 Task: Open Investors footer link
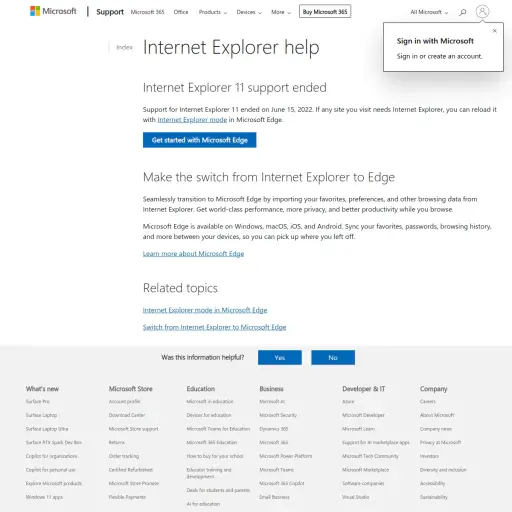pyautogui.click(x=429, y=456)
